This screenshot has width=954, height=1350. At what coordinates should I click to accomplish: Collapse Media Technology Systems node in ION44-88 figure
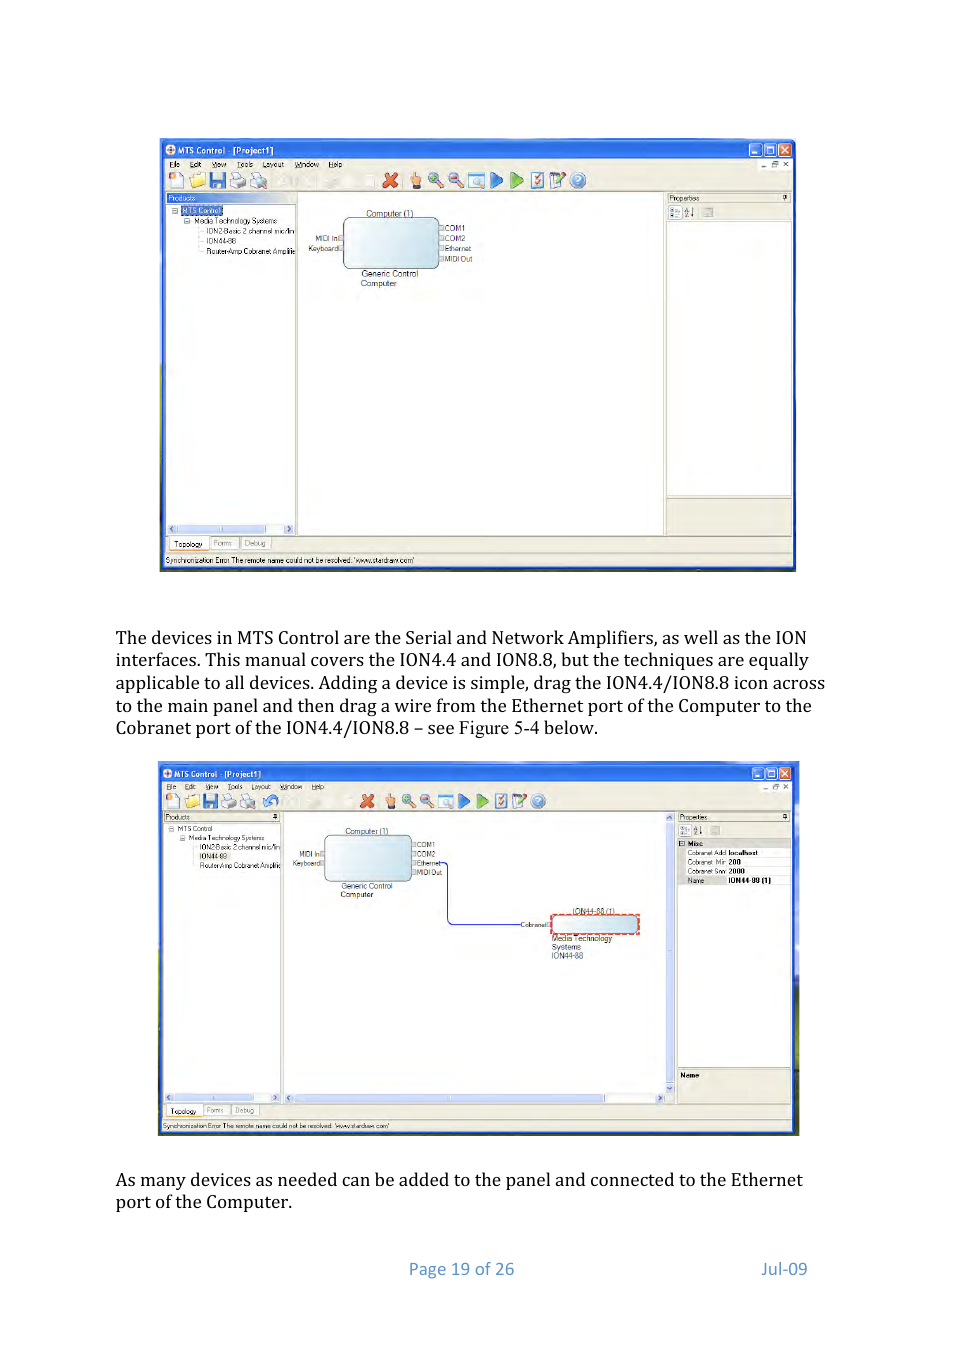[182, 838]
